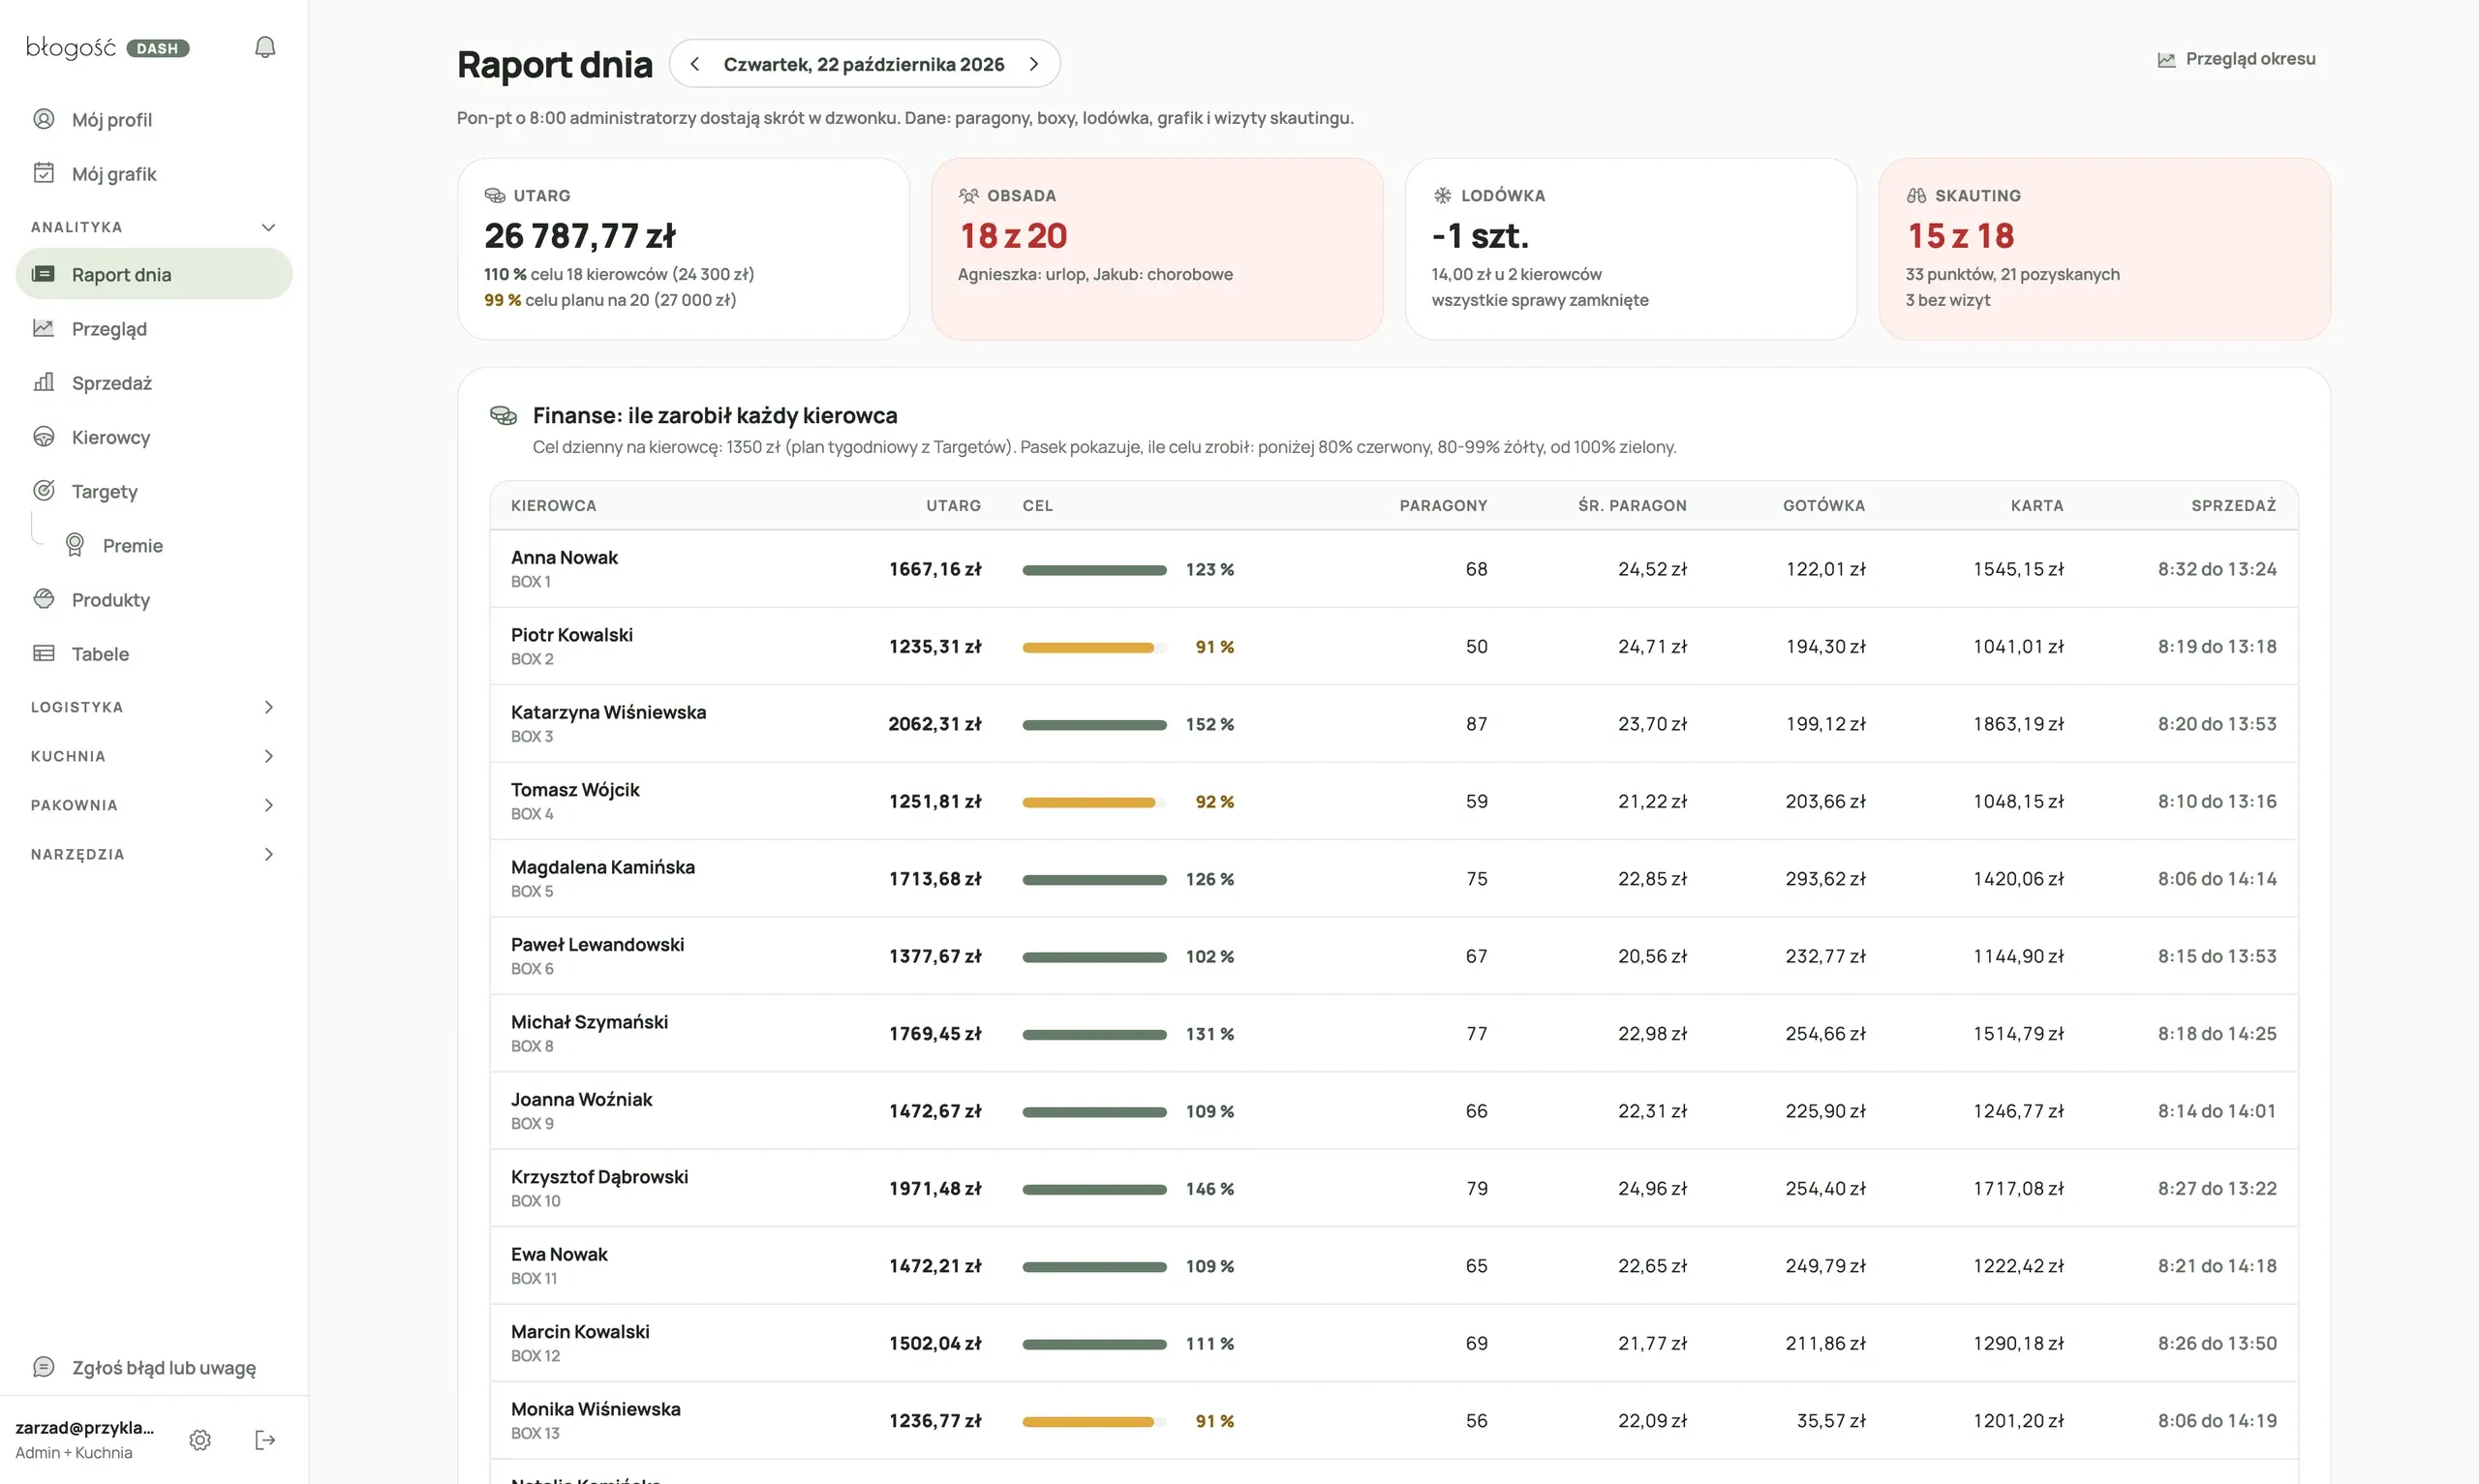Go to next day with right chevron

coord(1034,64)
